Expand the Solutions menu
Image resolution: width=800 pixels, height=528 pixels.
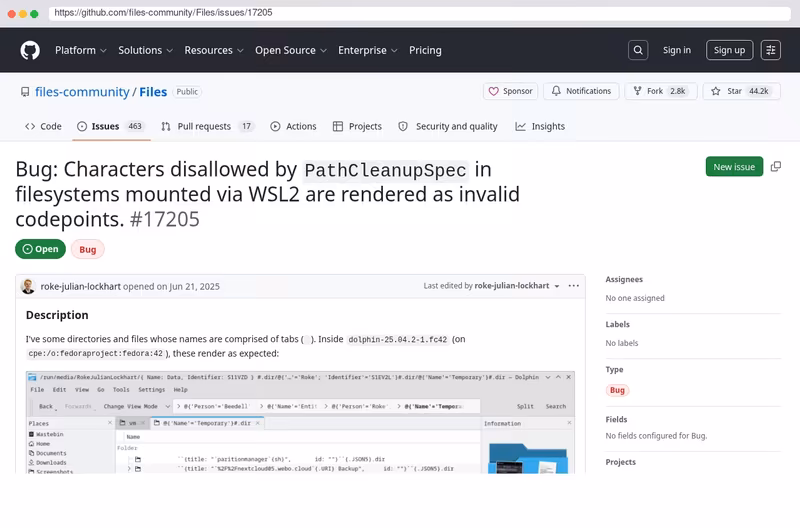click(x=145, y=51)
